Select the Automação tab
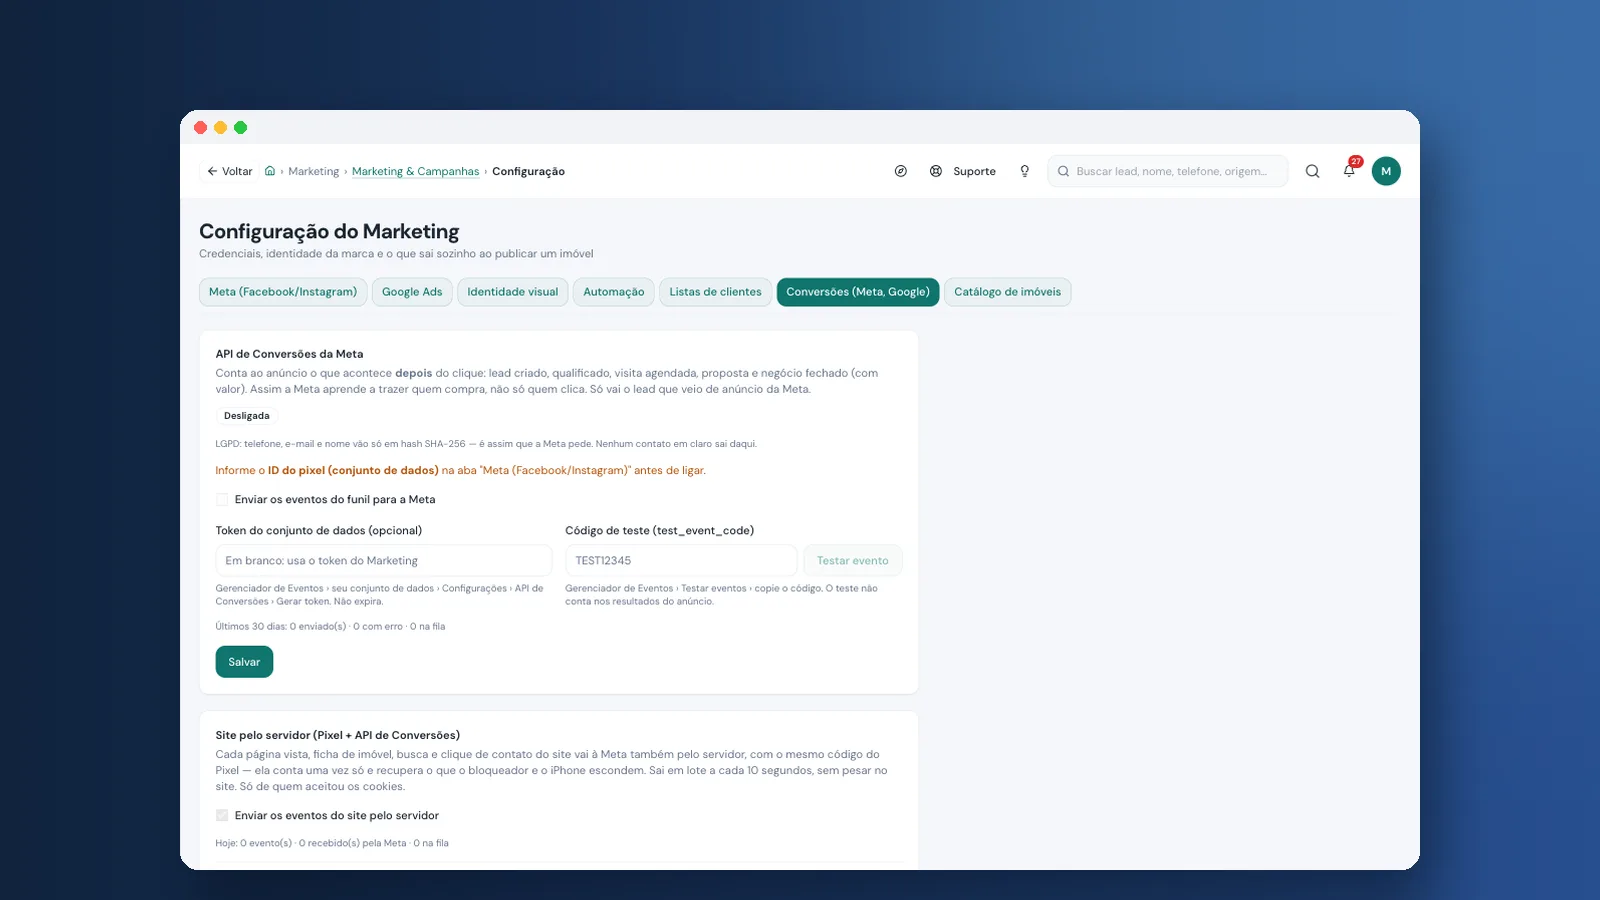 point(614,292)
